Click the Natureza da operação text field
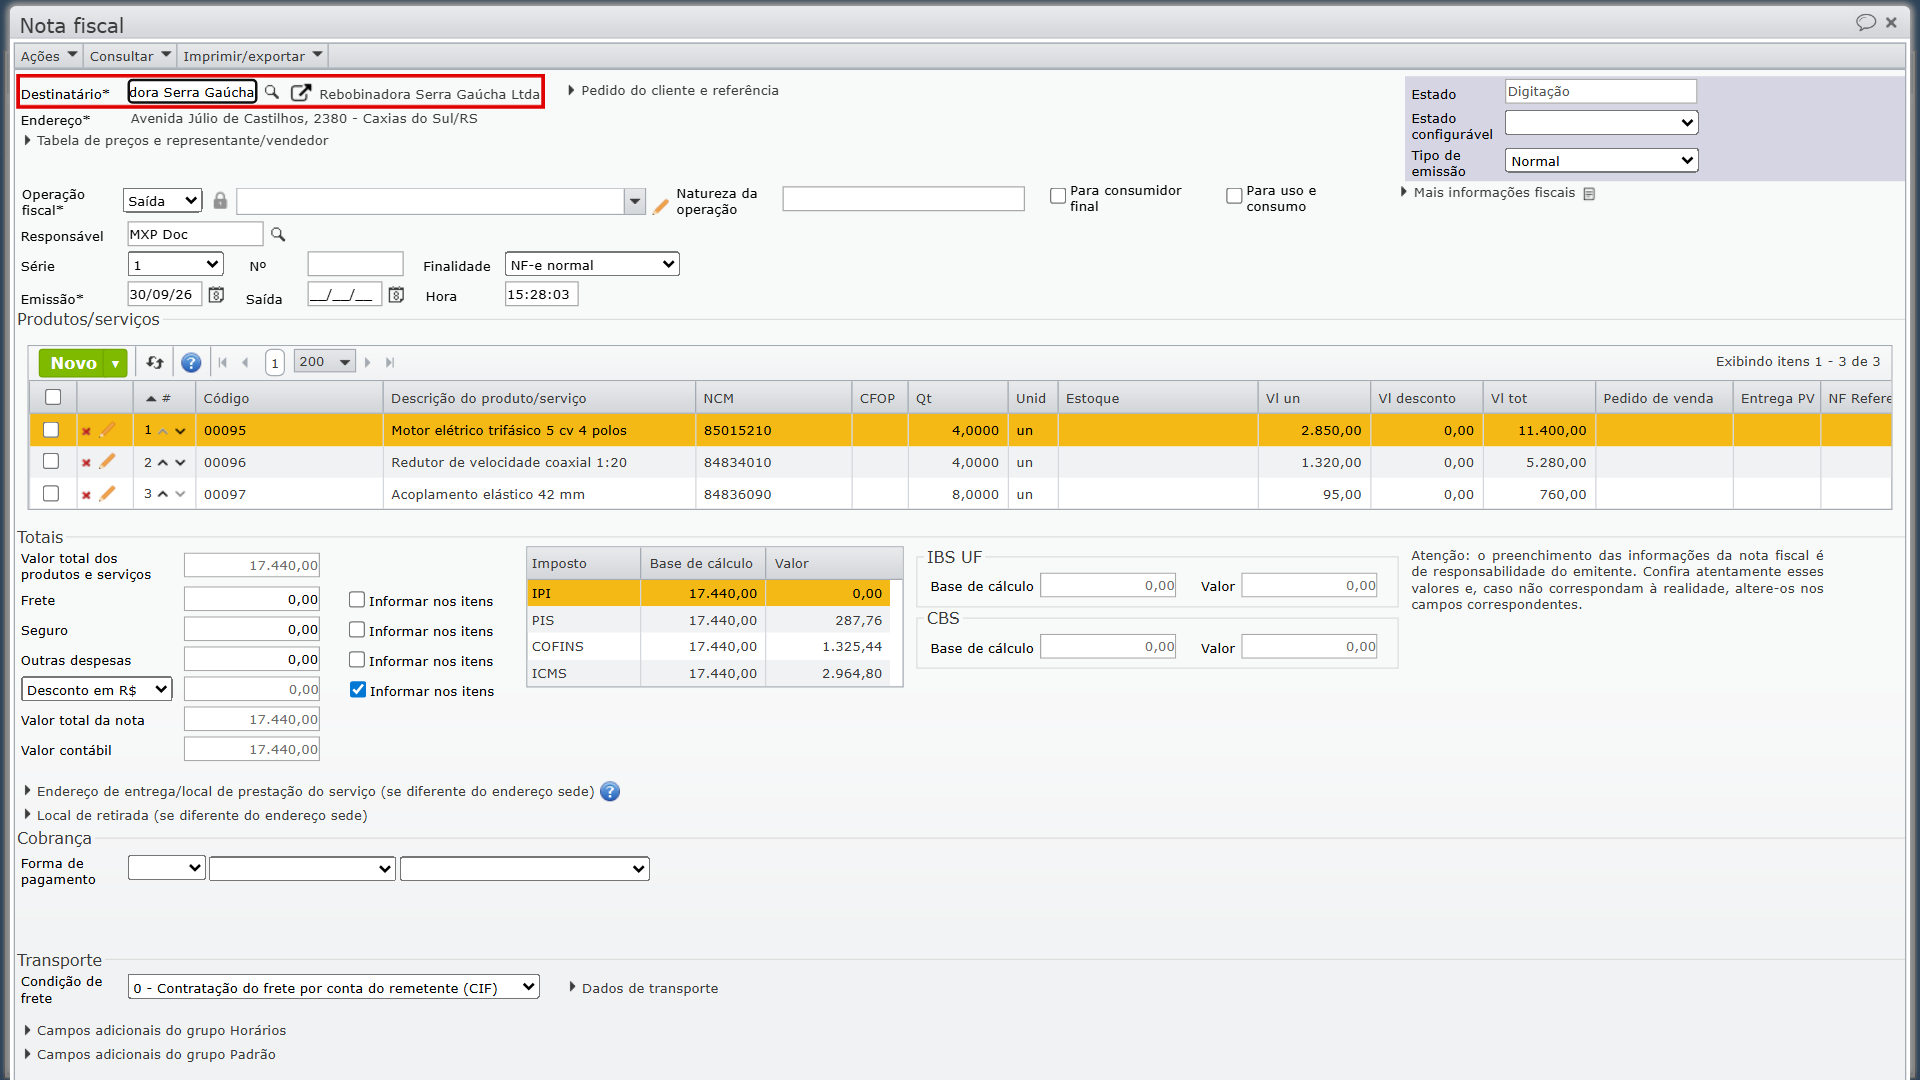The width and height of the screenshot is (1920, 1080). click(903, 199)
